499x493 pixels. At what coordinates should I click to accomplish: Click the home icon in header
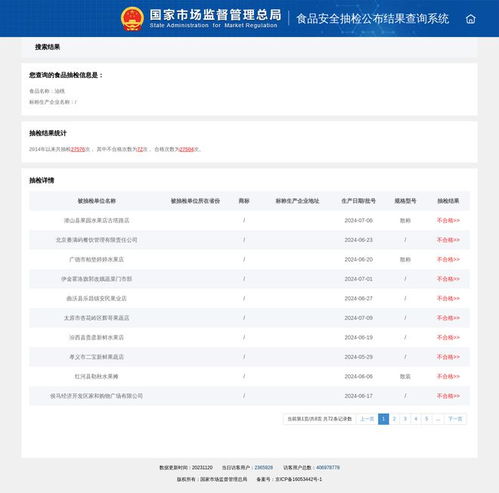click(x=470, y=19)
